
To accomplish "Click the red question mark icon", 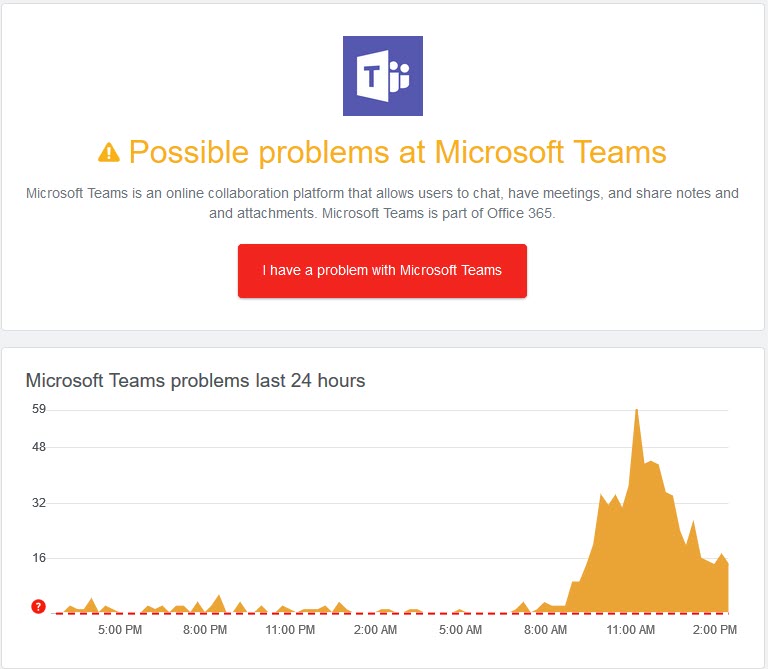I will [x=39, y=606].
